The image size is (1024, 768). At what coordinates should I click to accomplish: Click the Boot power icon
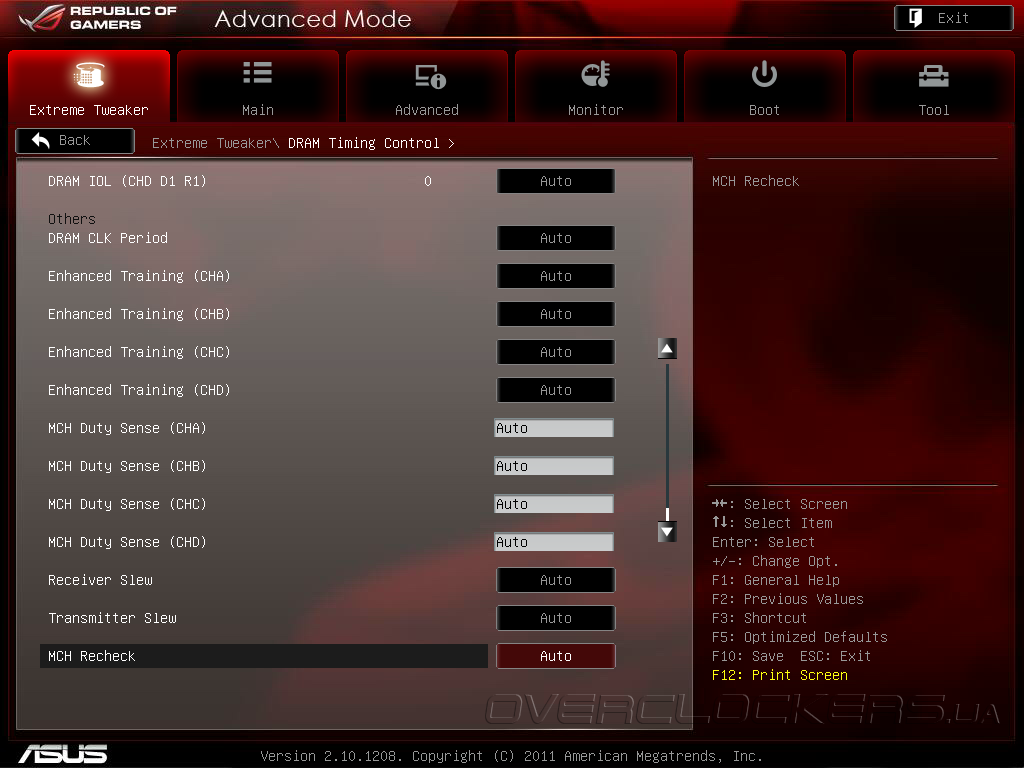click(764, 74)
